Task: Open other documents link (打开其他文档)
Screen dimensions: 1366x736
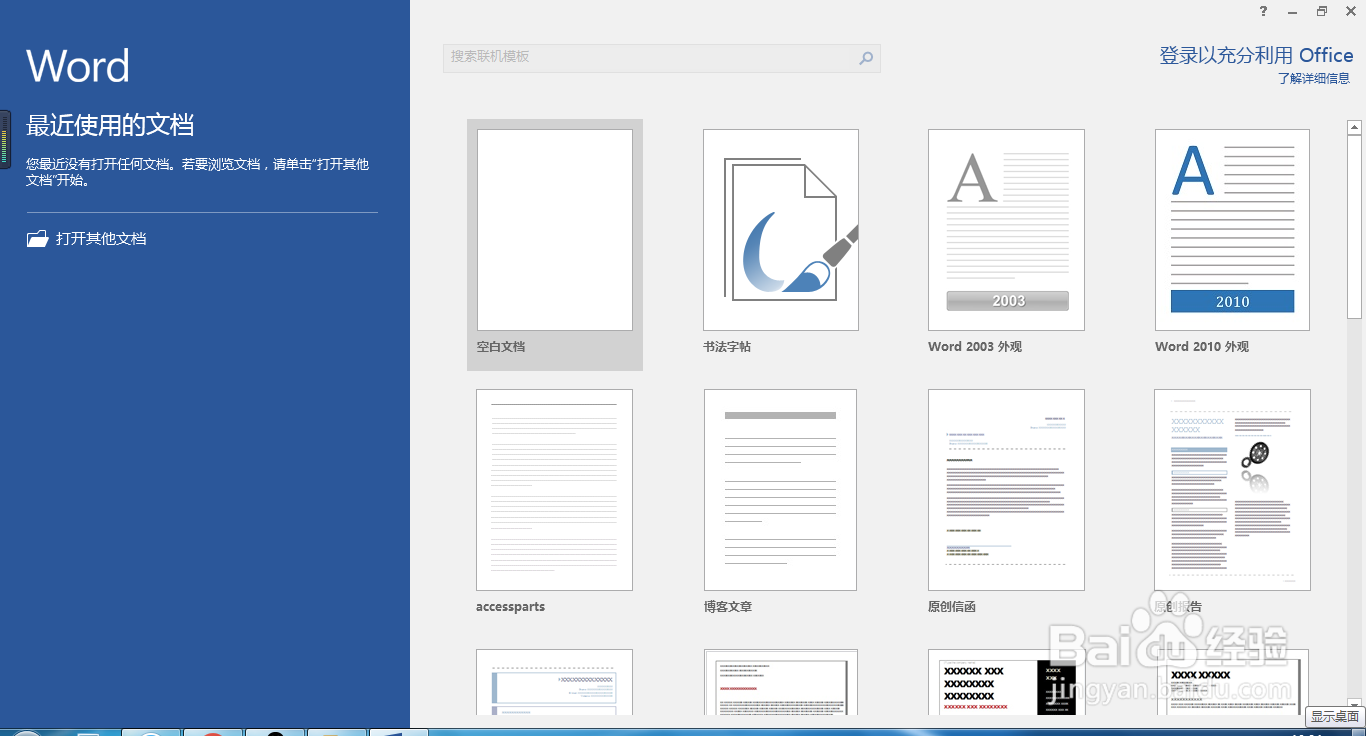Action: 101,239
